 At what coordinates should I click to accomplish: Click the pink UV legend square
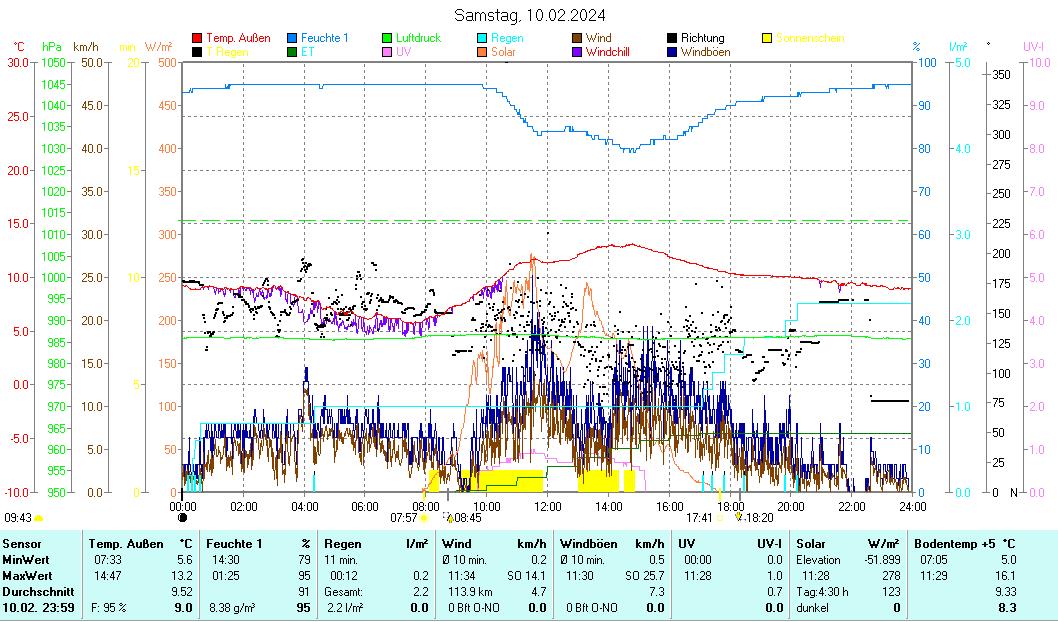pos(388,52)
